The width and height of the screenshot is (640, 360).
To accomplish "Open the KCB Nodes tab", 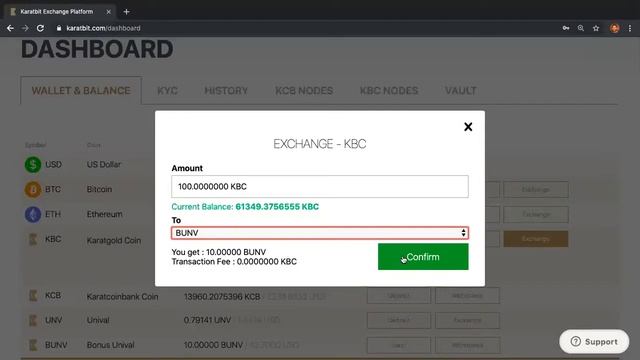I will pyautogui.click(x=304, y=91).
